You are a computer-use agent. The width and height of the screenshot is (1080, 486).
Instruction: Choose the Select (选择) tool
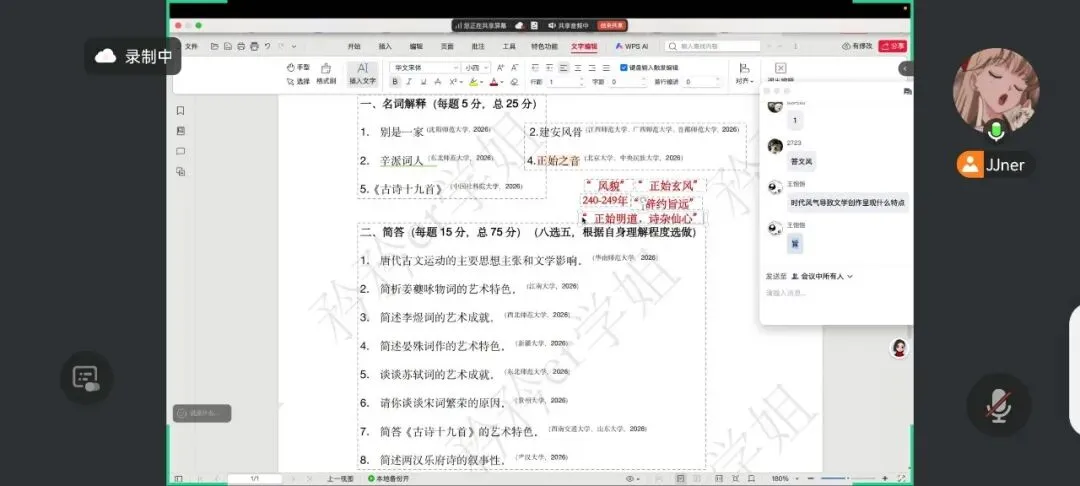tap(298, 81)
